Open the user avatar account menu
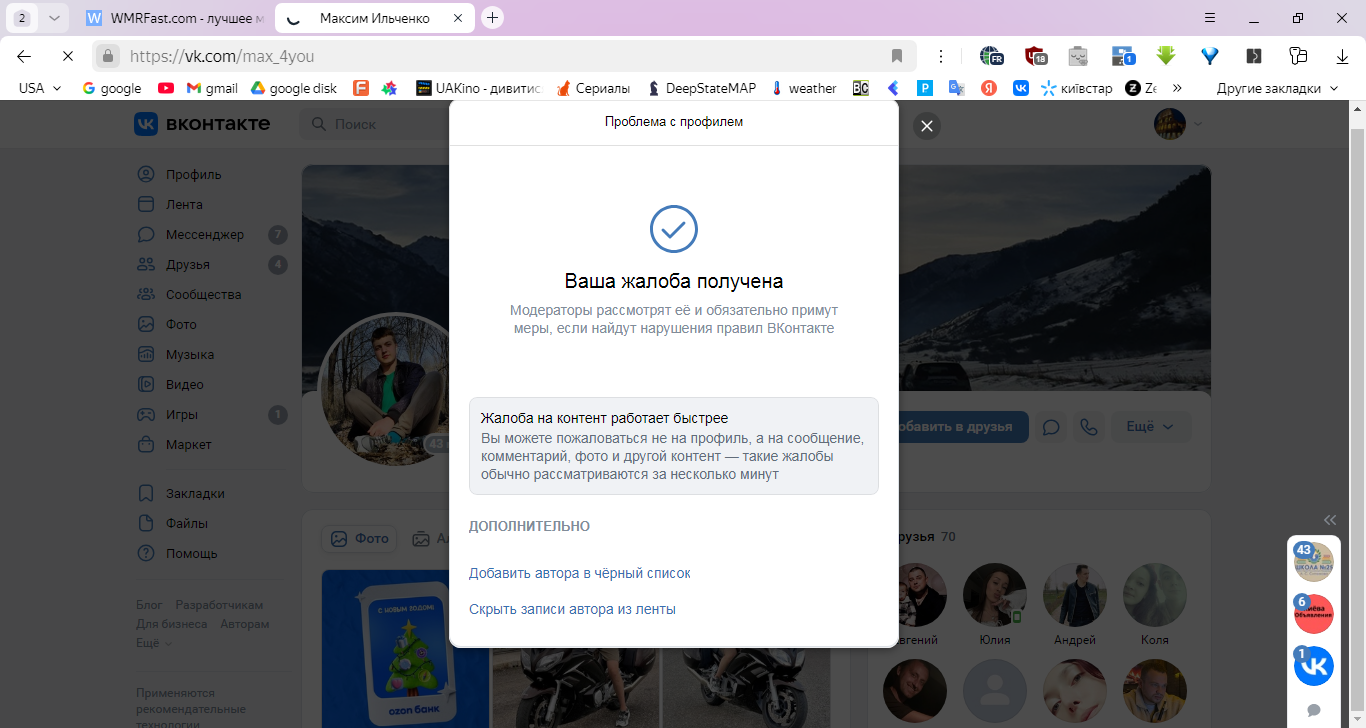 [1177, 124]
